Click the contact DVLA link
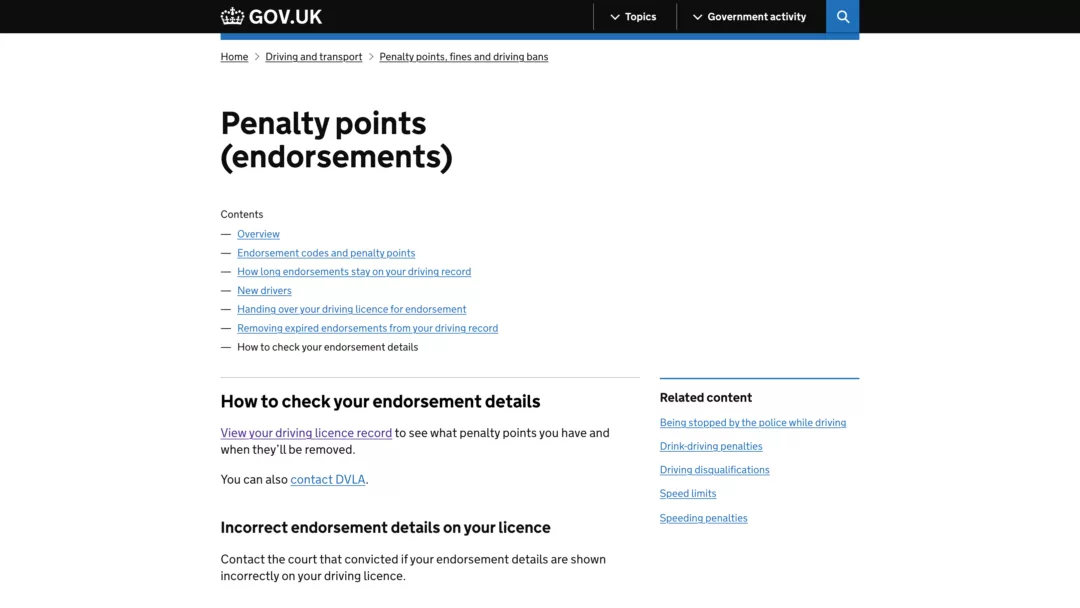The height and width of the screenshot is (608, 1080). [x=328, y=479]
